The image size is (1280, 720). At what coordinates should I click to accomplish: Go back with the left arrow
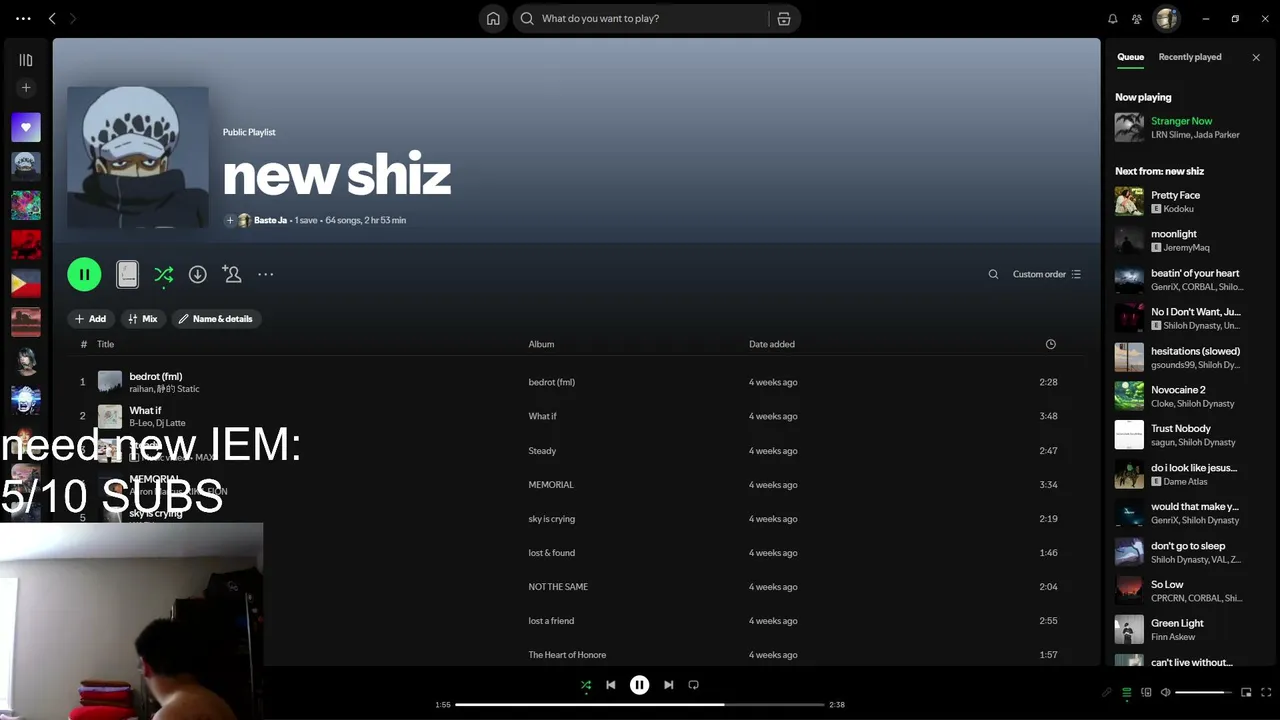52,18
